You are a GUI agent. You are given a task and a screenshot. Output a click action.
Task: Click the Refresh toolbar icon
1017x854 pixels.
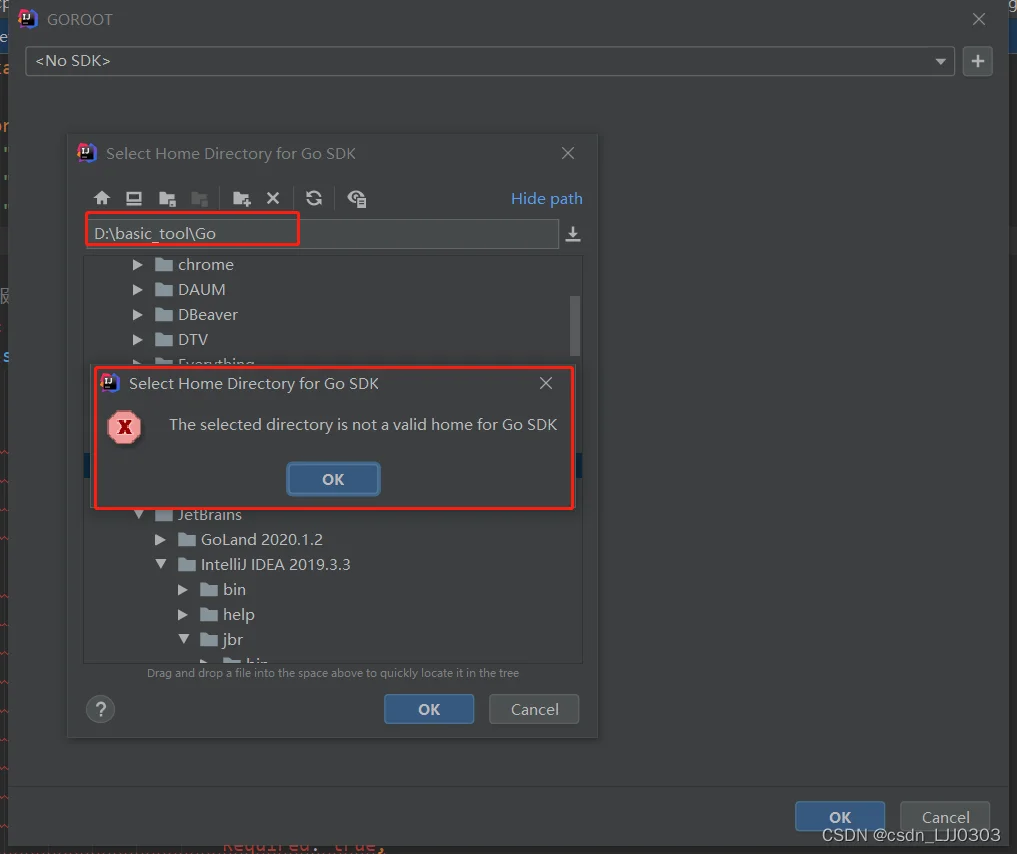314,198
